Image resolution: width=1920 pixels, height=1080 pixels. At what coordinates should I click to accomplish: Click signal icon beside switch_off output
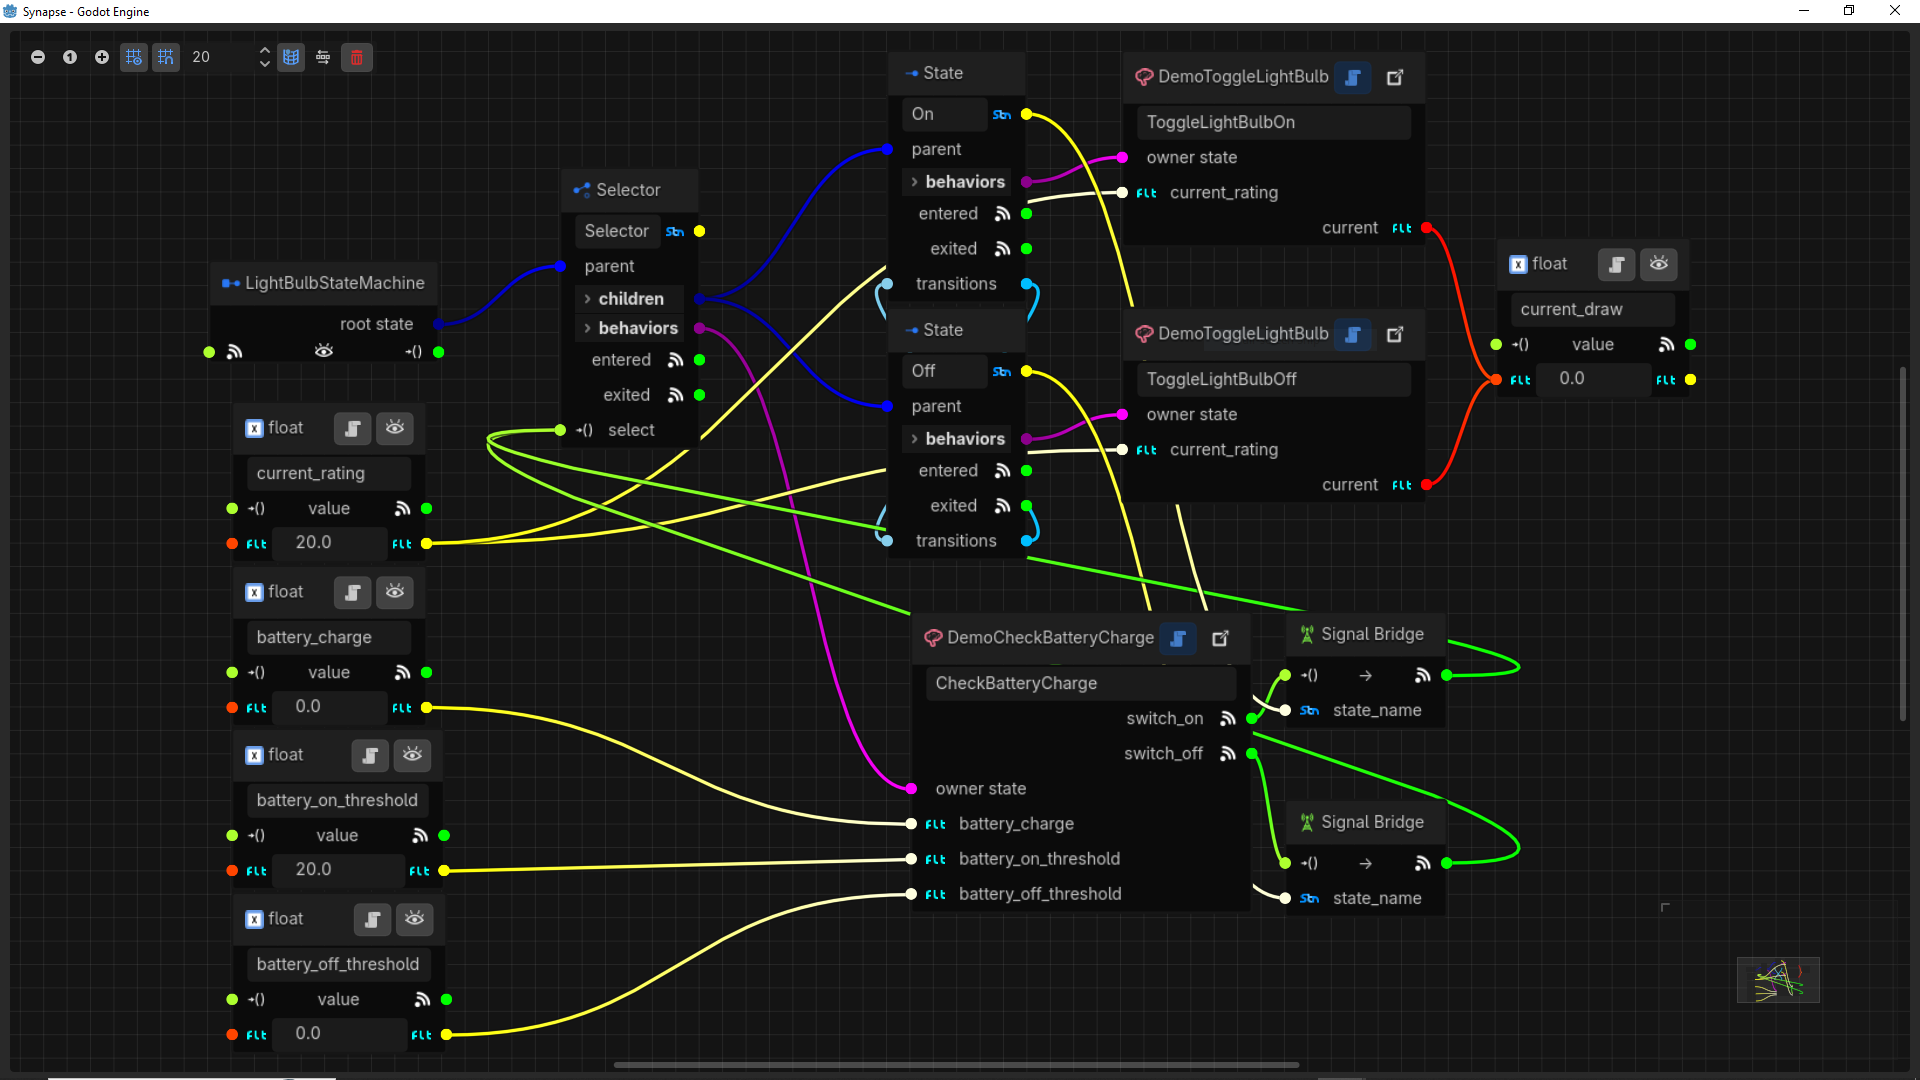1228,754
